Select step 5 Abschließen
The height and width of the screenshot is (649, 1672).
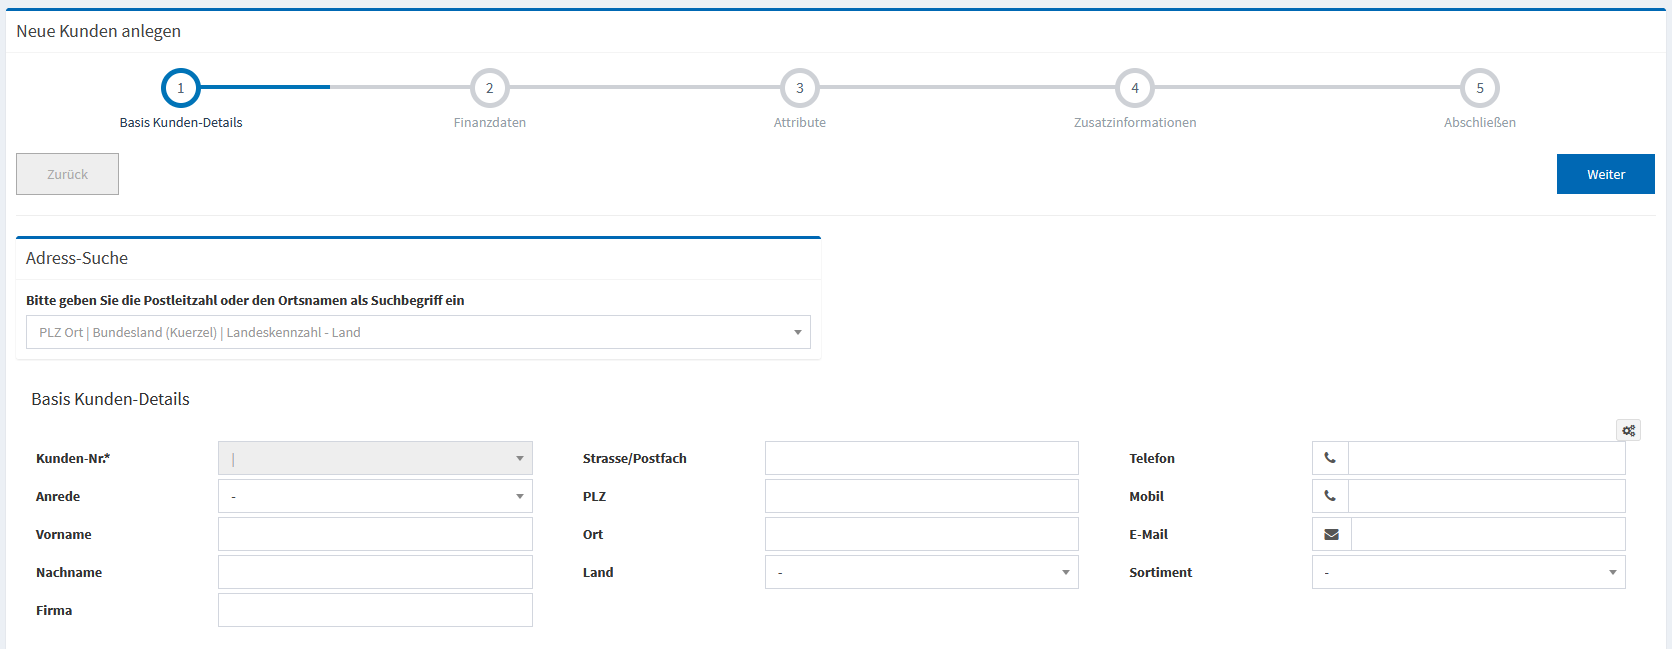tap(1479, 88)
